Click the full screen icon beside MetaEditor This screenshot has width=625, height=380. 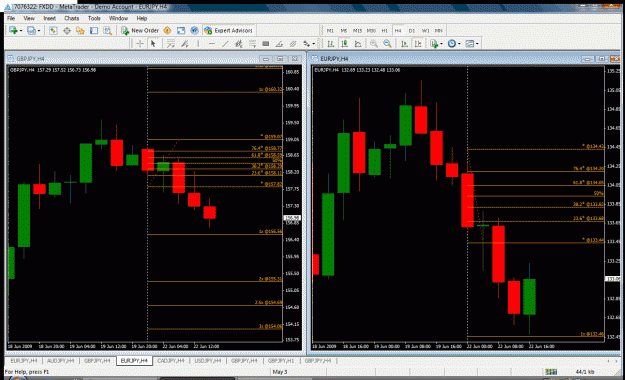[181, 30]
